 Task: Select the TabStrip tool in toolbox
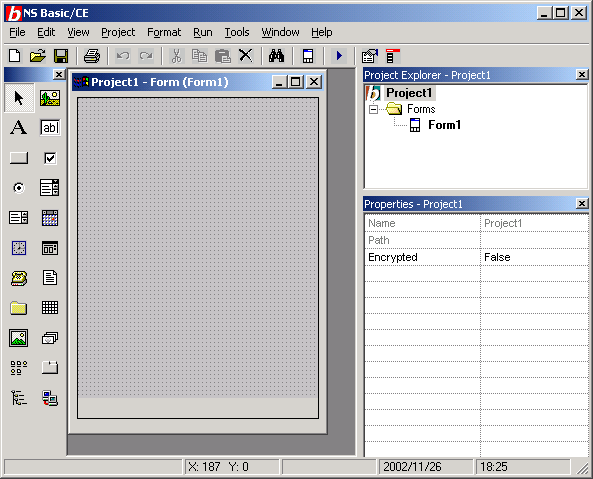(x=50, y=367)
